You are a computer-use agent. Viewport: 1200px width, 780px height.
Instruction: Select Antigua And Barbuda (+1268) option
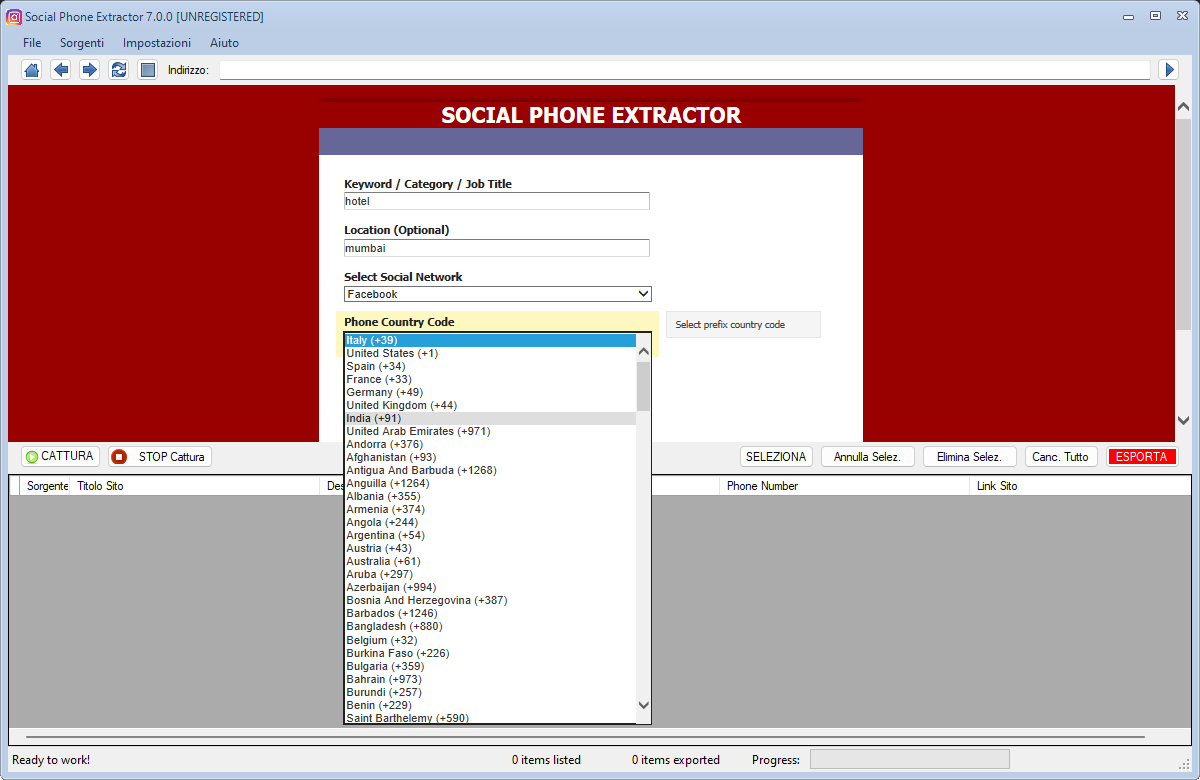(x=490, y=470)
